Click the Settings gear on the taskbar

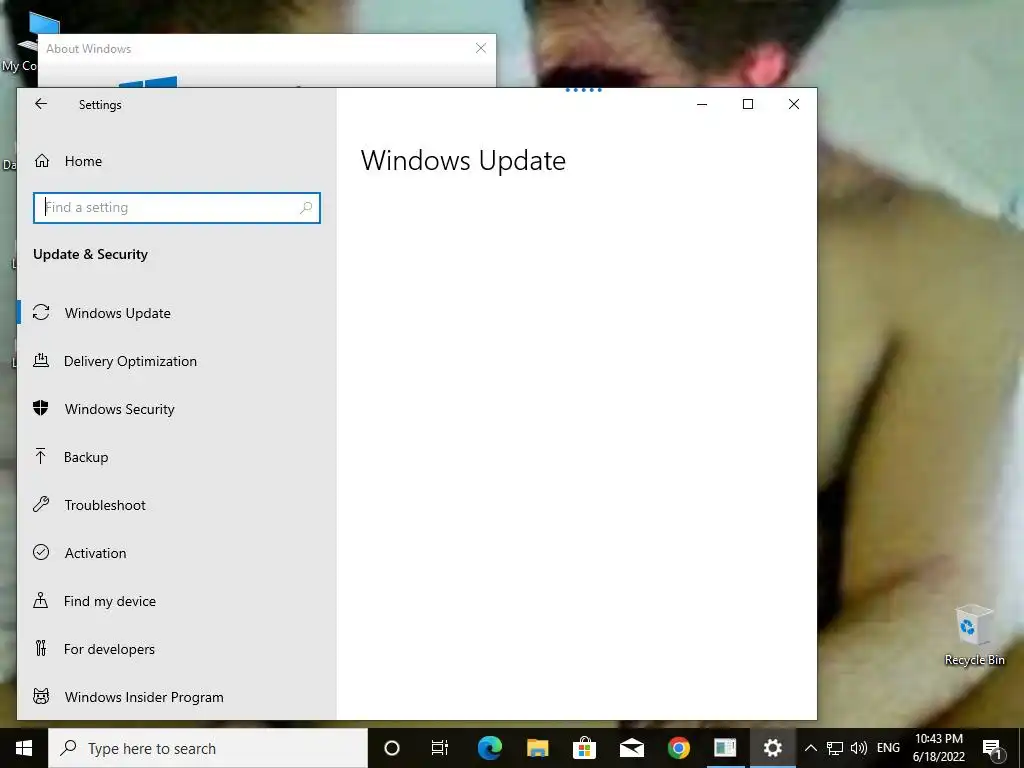click(x=773, y=748)
